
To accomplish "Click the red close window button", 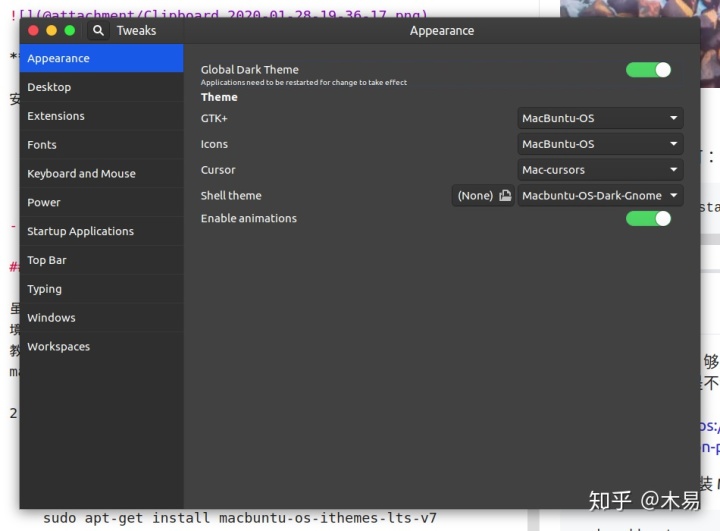I will (x=33, y=31).
